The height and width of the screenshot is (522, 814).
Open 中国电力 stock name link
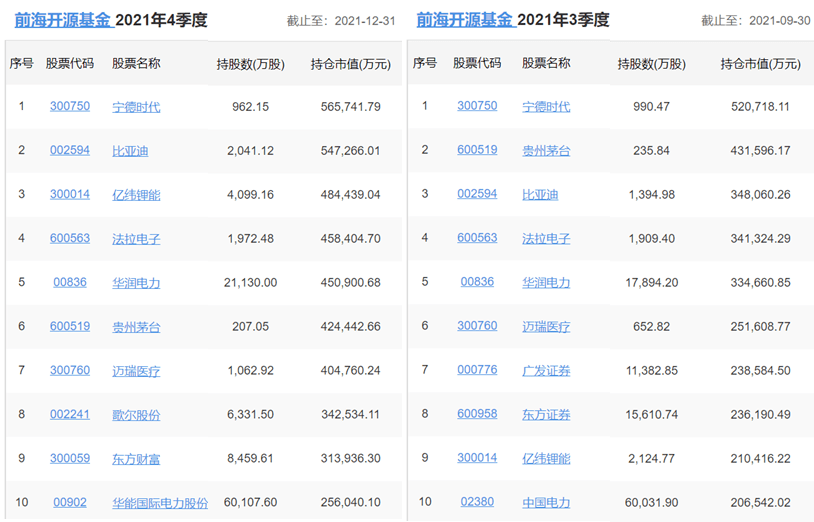point(546,502)
